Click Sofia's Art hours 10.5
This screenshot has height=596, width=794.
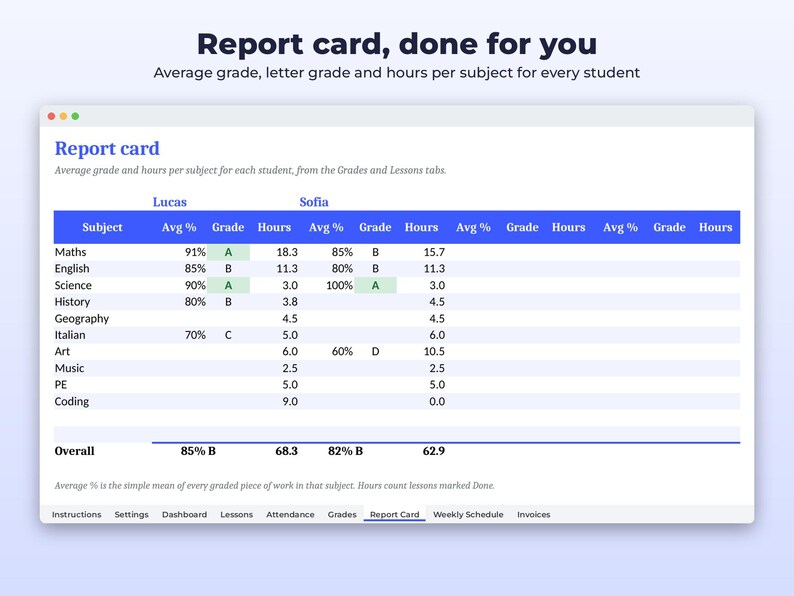434,351
